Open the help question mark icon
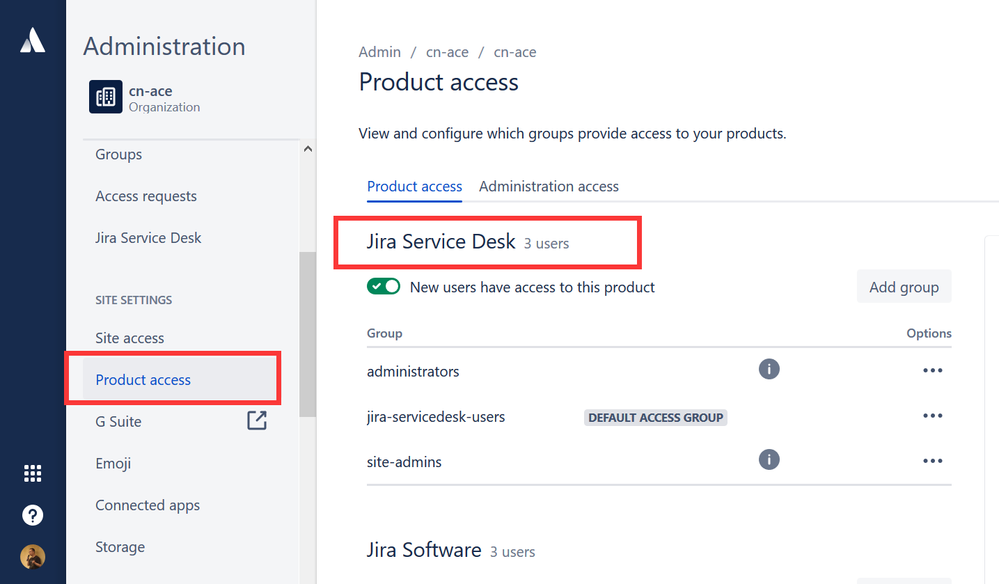 32,515
